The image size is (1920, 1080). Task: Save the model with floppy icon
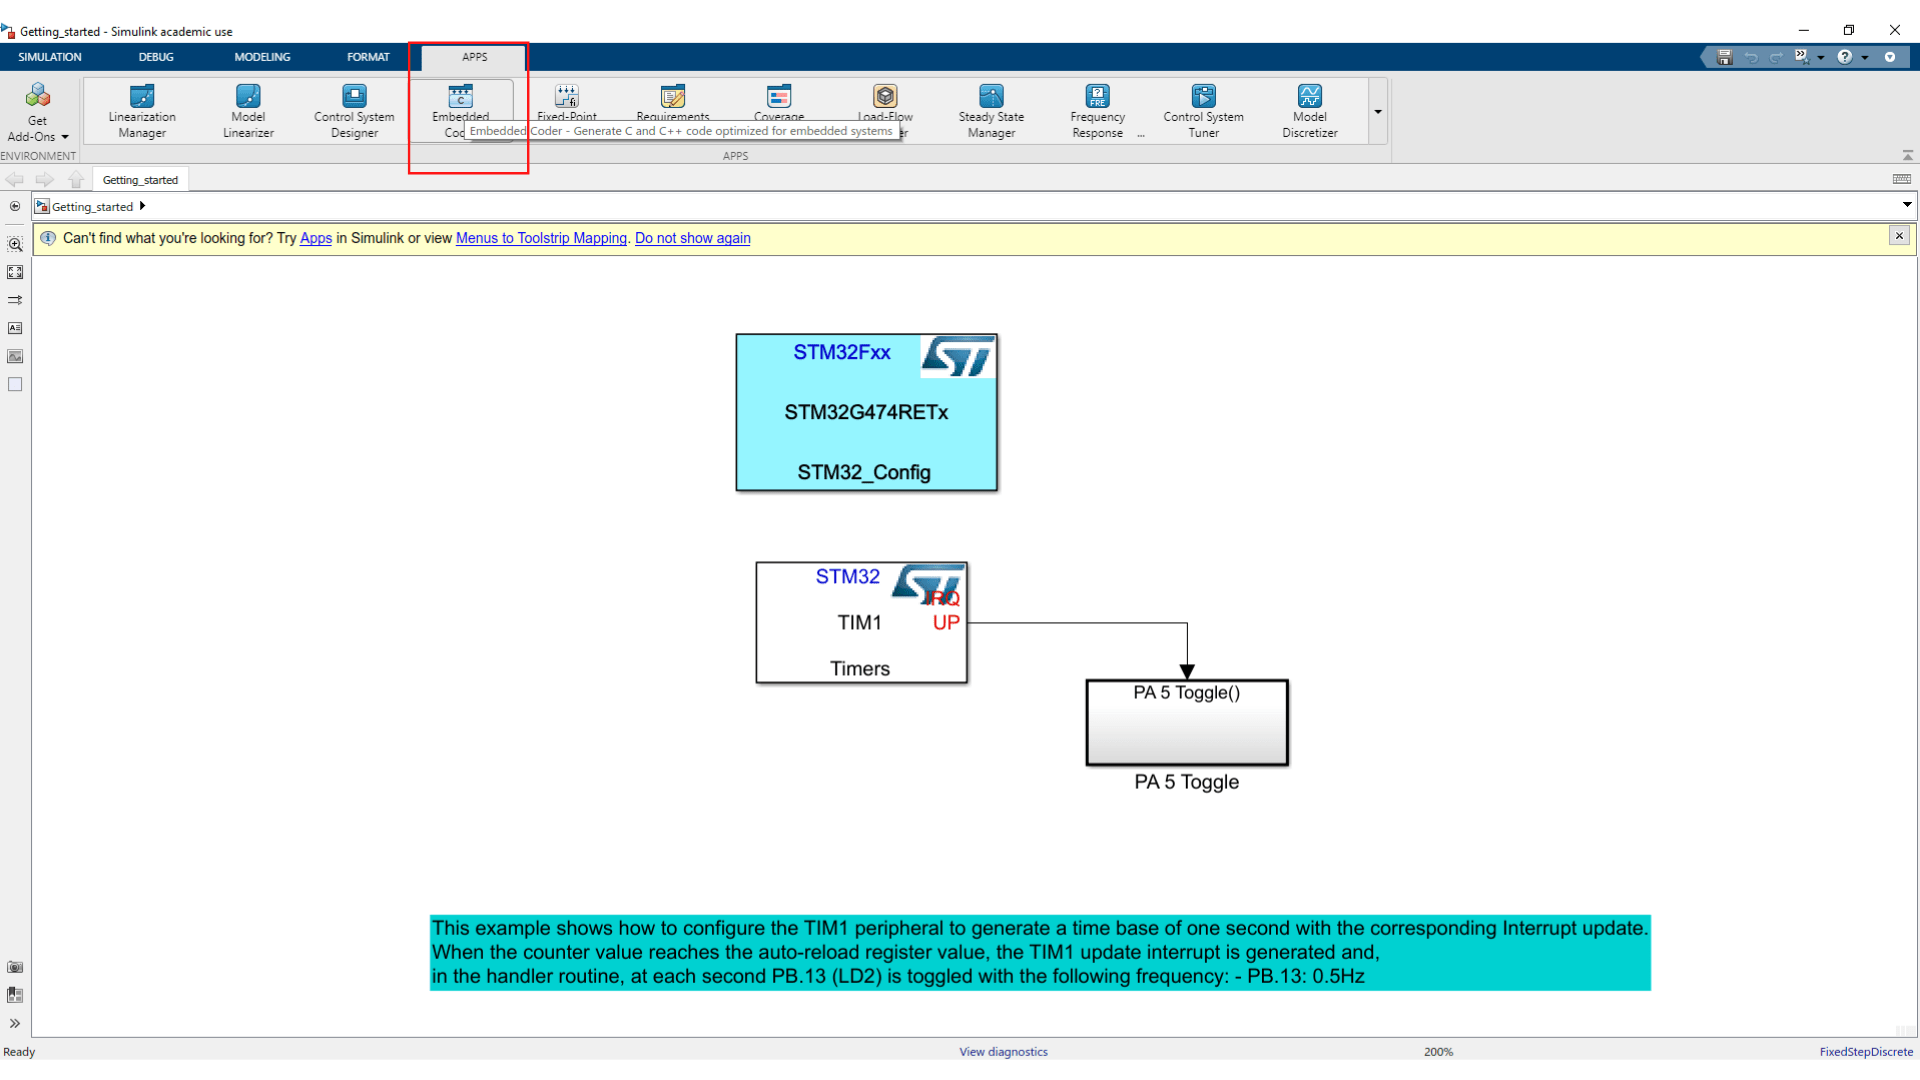[x=1724, y=57]
